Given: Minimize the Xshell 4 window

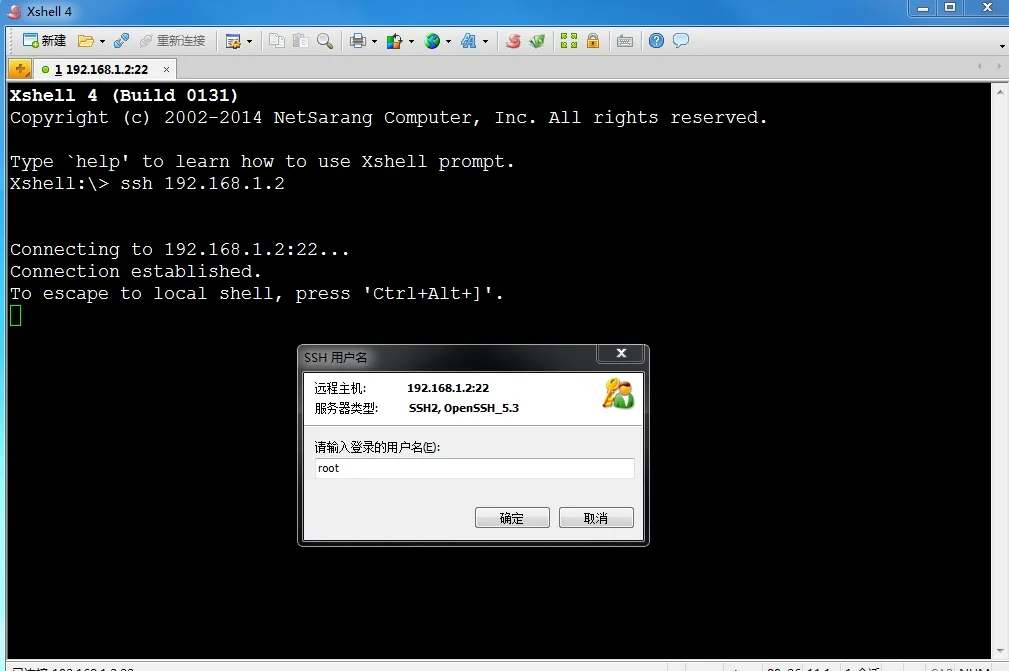Looking at the screenshot, I should (923, 8).
